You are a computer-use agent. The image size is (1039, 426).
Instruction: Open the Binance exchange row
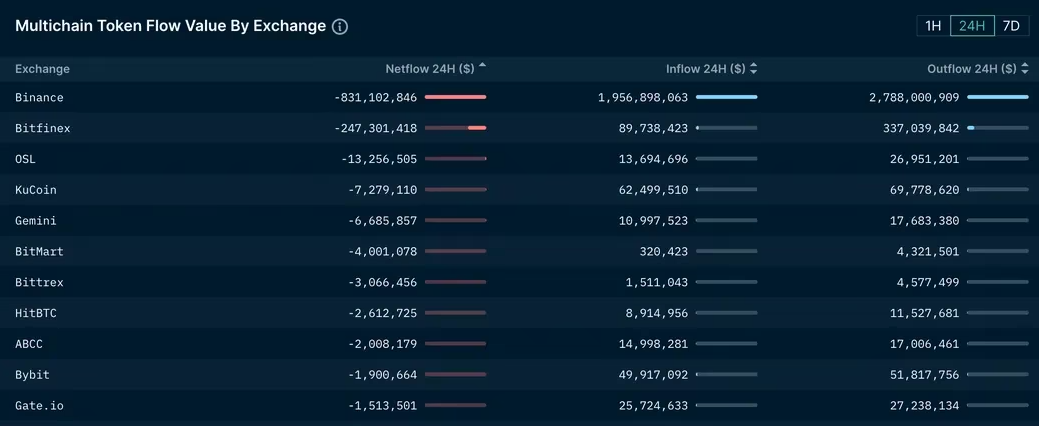[40, 98]
